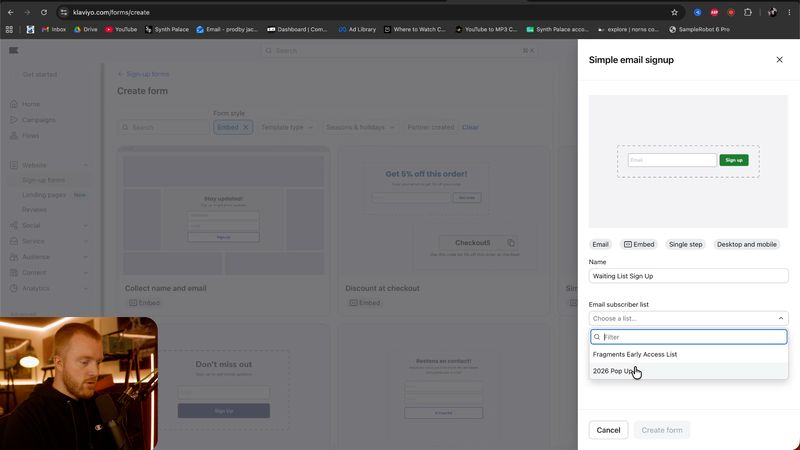
Task: Open Flows in the sidebar
Action: tap(30, 136)
